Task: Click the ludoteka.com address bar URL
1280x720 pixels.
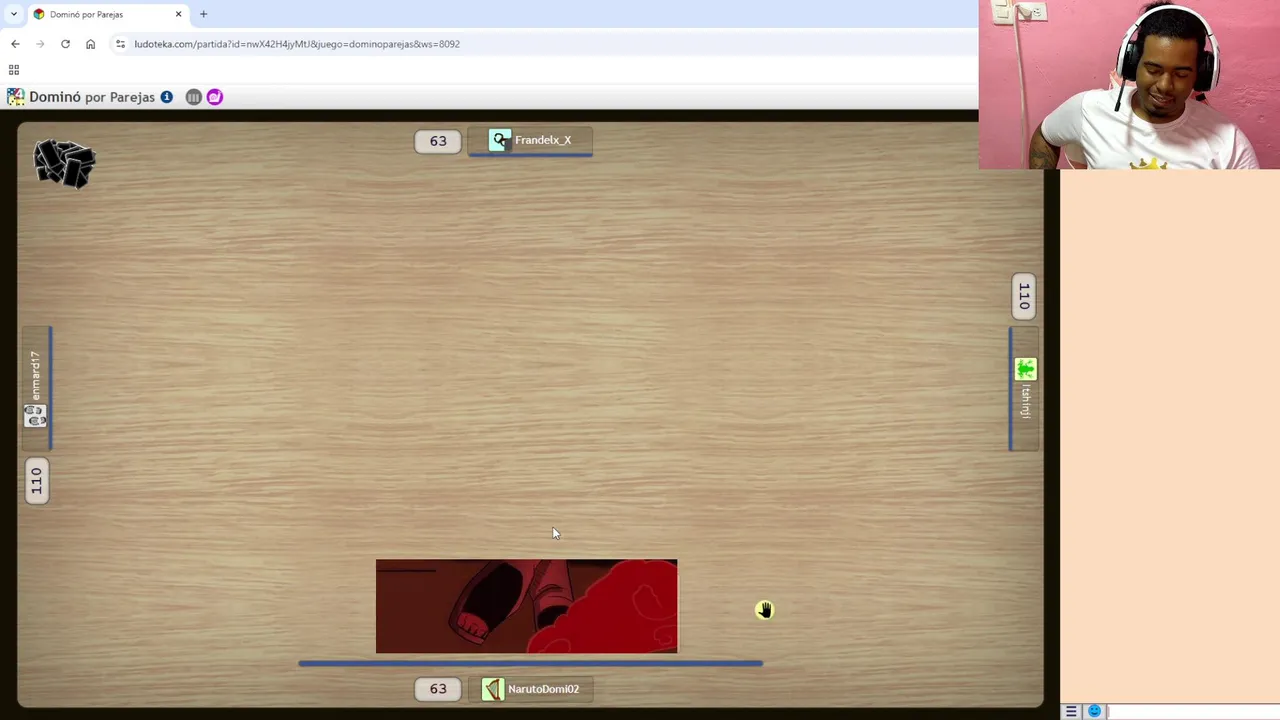Action: [297, 44]
